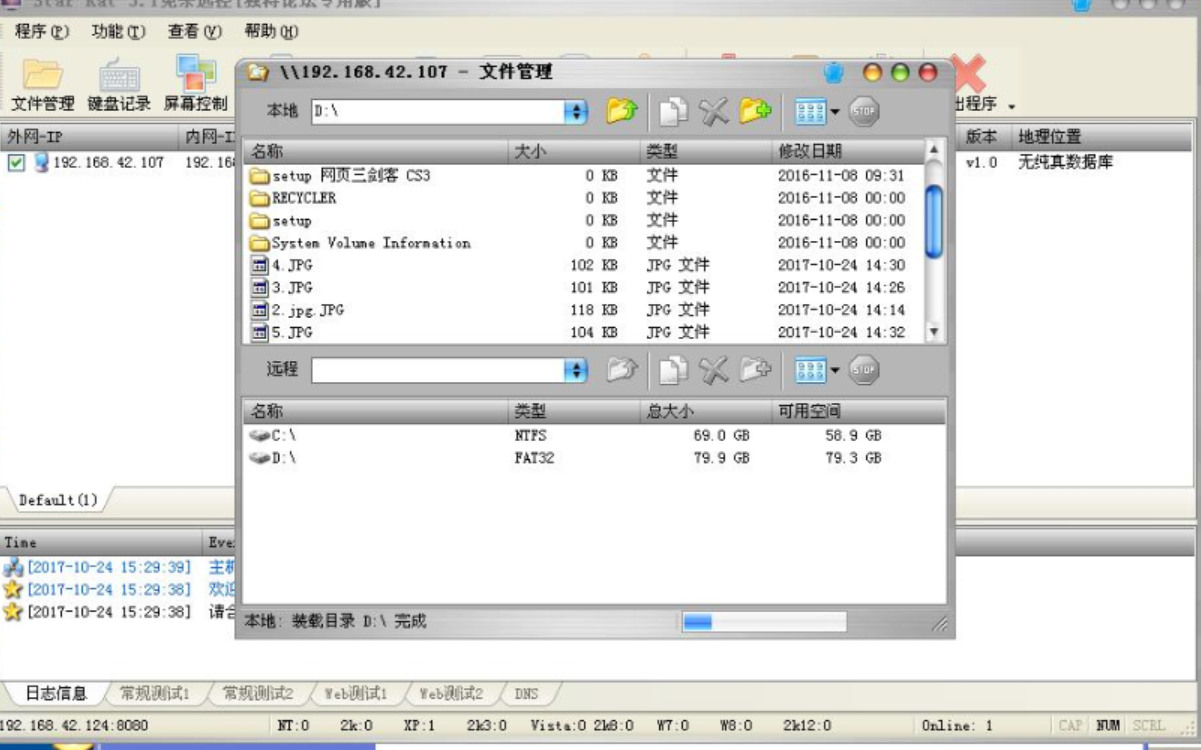Viewport: 1201px width, 750px height.
Task: Click the 无纯真数据库 location cell
Action: (x=1065, y=162)
